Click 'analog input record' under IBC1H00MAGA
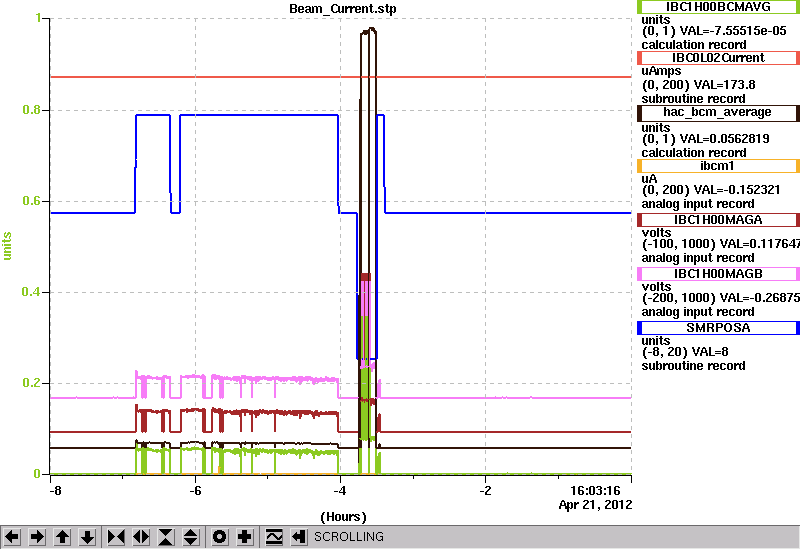Screen dimensions: 800x549 pos(697,258)
